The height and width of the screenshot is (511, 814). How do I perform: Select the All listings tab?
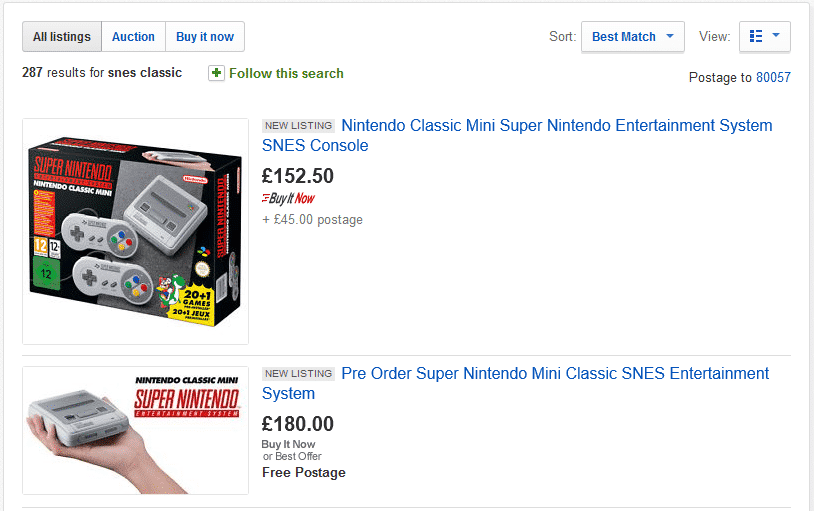[62, 37]
